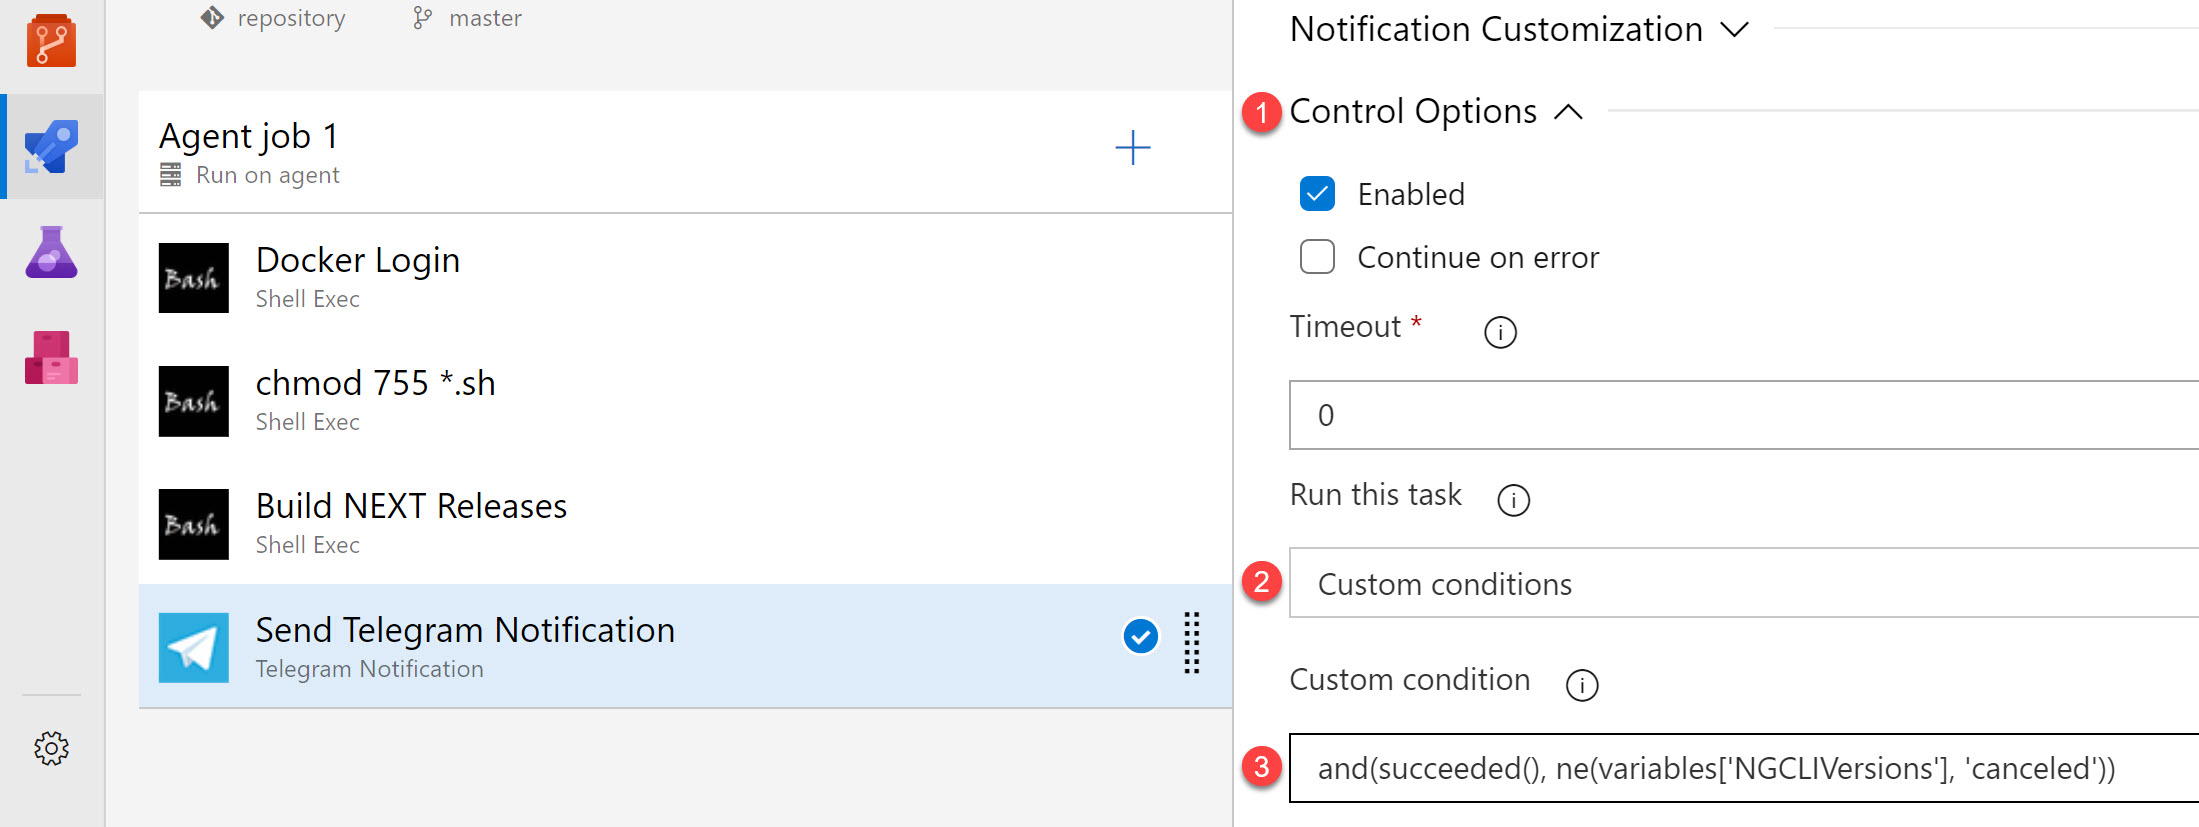Click into the Custom condition field
2199x827 pixels.
pos(1743,768)
